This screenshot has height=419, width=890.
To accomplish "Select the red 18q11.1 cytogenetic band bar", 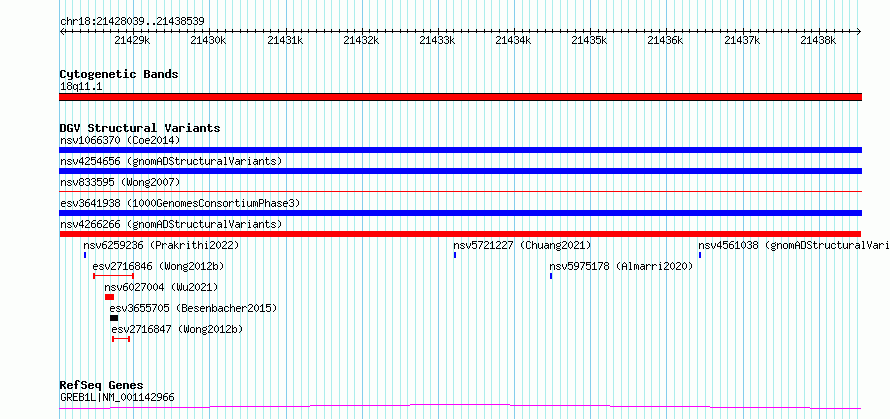I will [460, 97].
